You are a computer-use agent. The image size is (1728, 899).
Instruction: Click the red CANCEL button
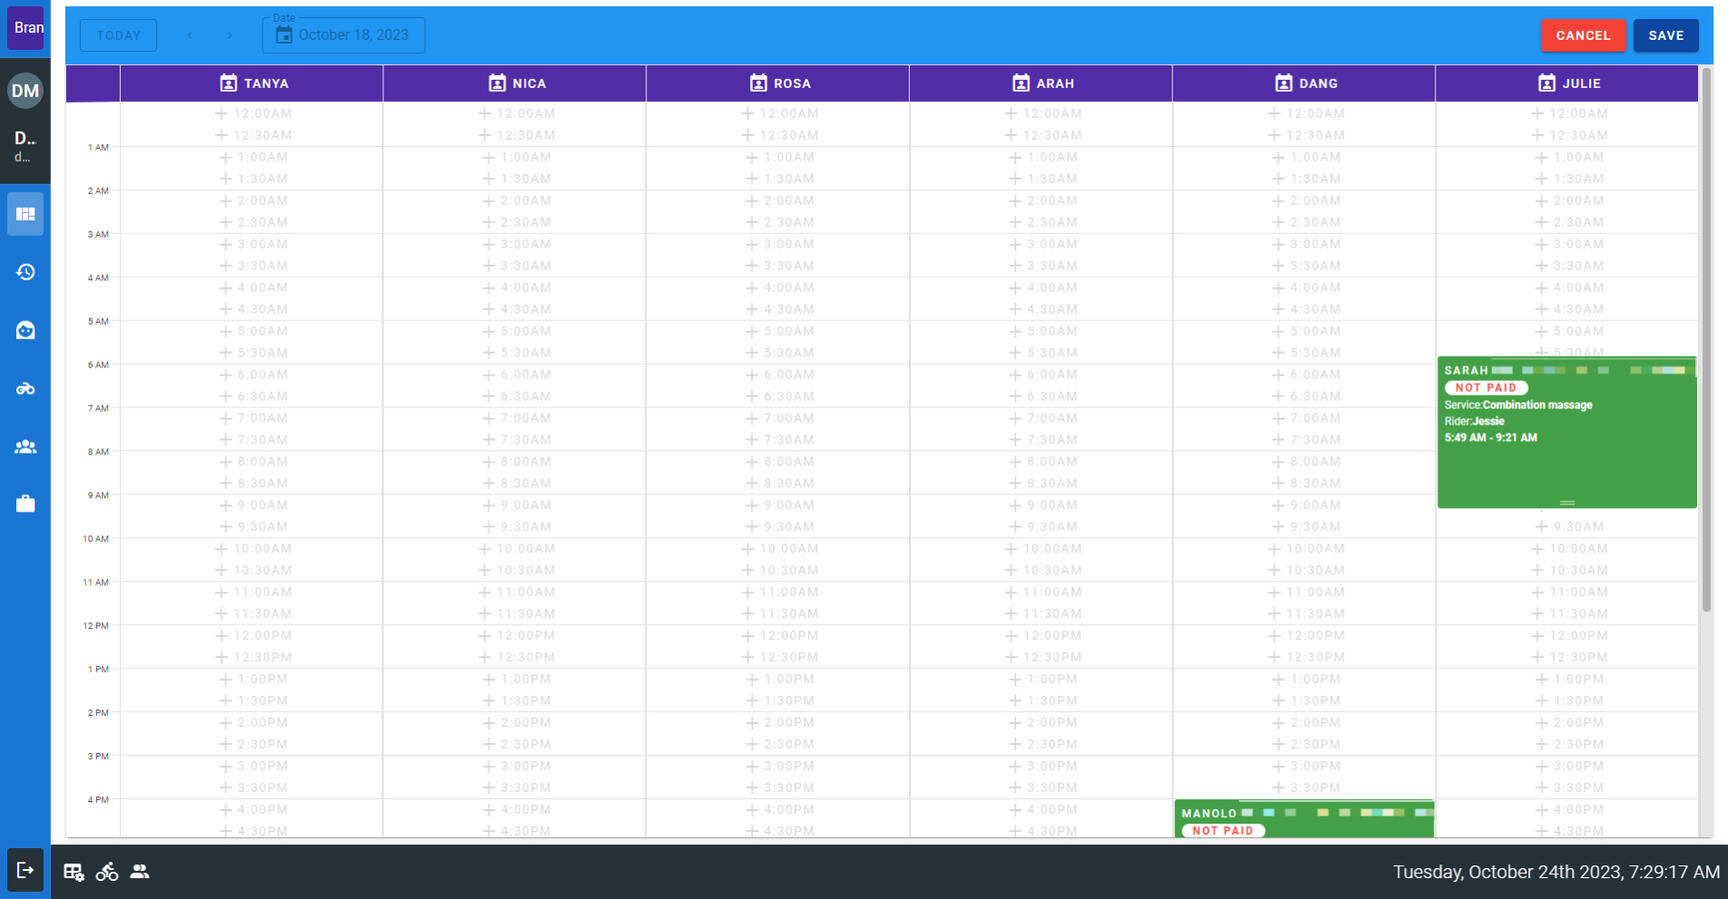[1582, 35]
